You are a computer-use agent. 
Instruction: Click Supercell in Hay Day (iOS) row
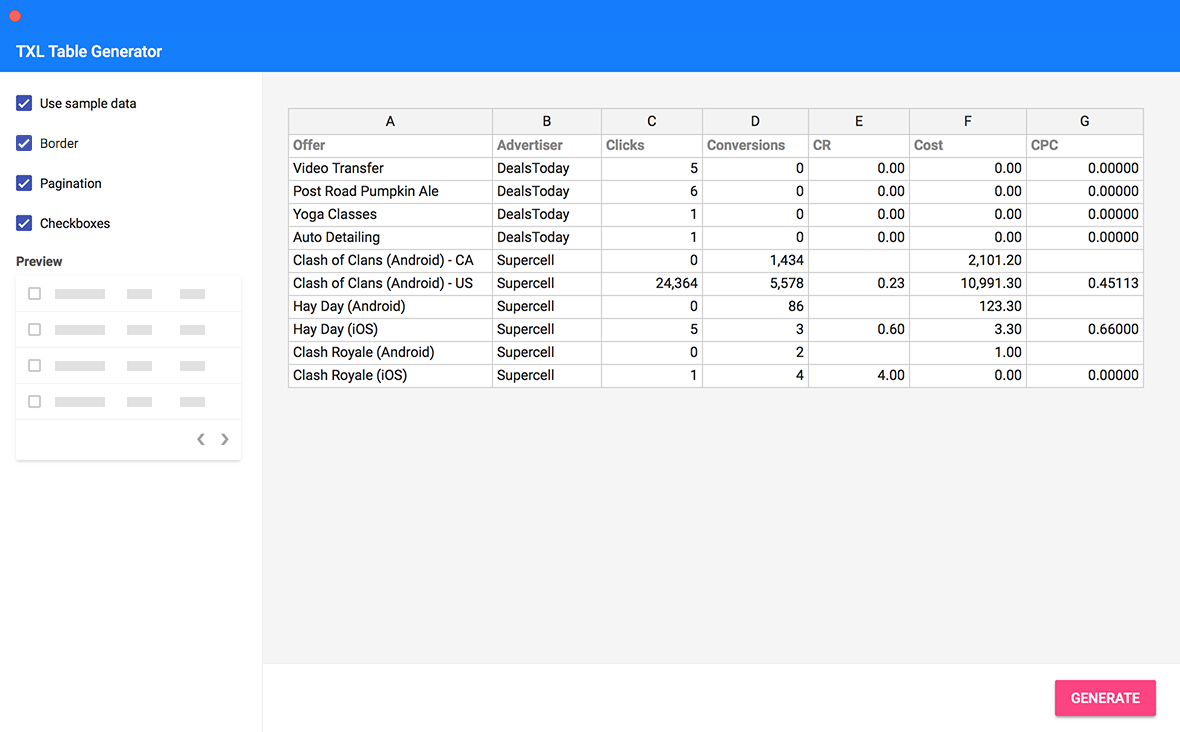pos(546,330)
